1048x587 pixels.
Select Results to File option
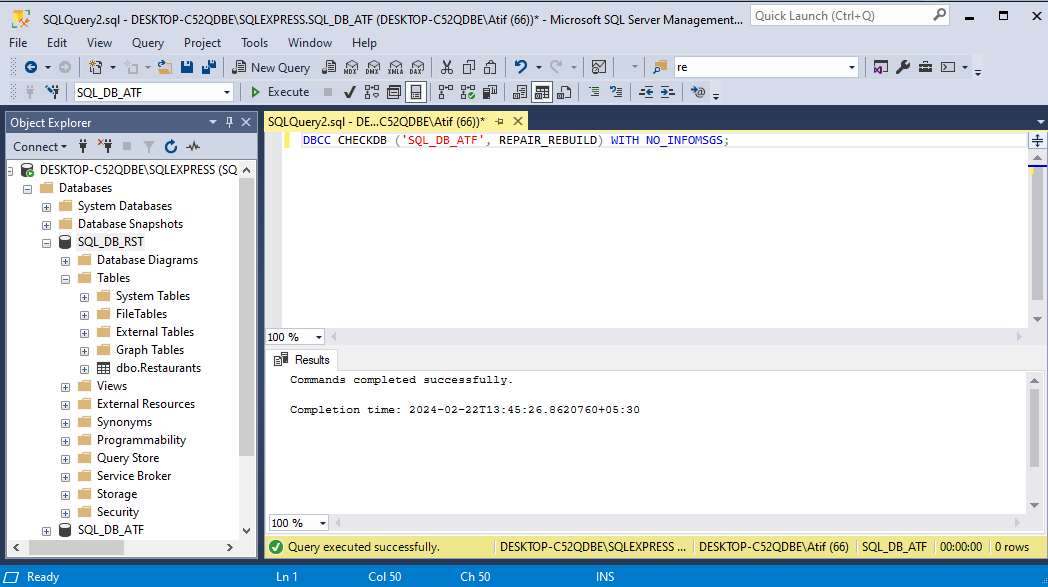point(563,92)
